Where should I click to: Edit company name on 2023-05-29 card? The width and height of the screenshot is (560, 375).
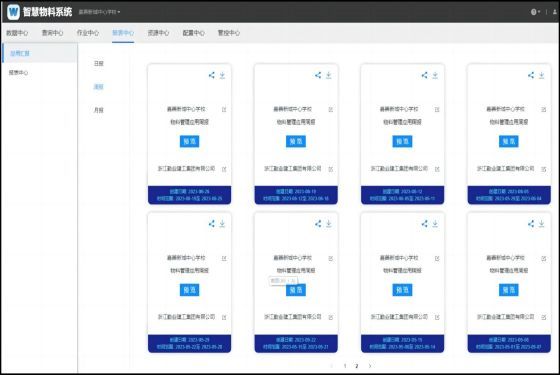224,317
